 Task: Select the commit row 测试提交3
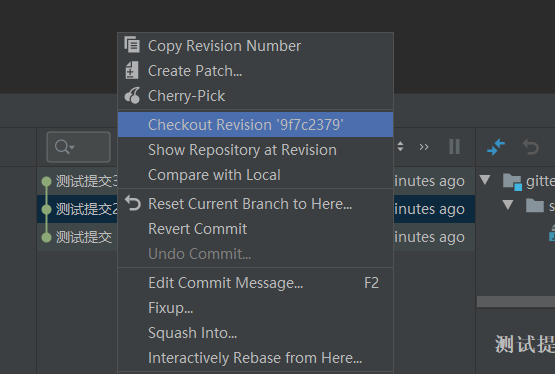(78, 181)
